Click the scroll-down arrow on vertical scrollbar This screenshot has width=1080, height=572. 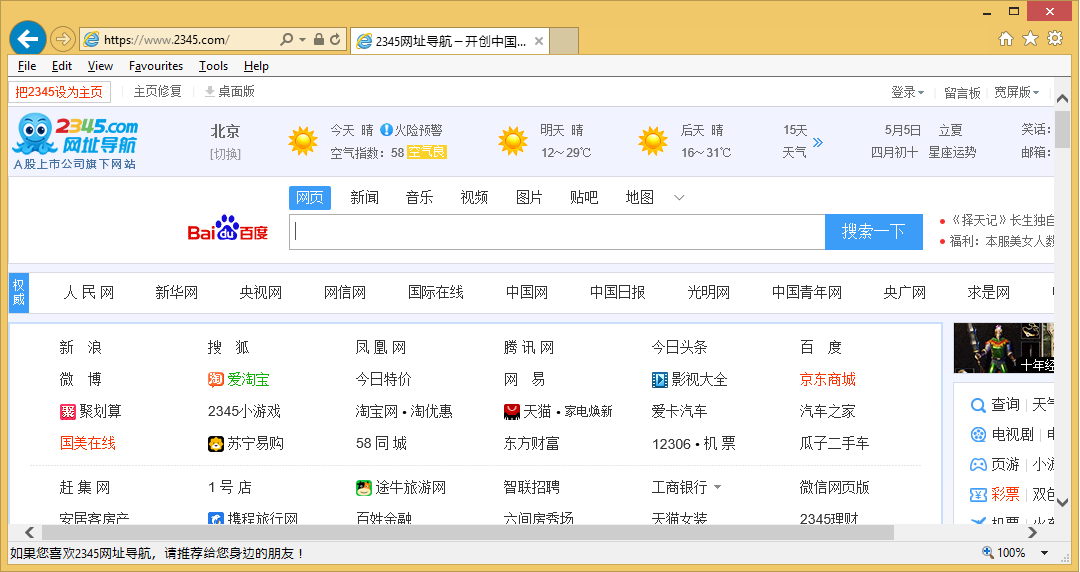click(1061, 502)
